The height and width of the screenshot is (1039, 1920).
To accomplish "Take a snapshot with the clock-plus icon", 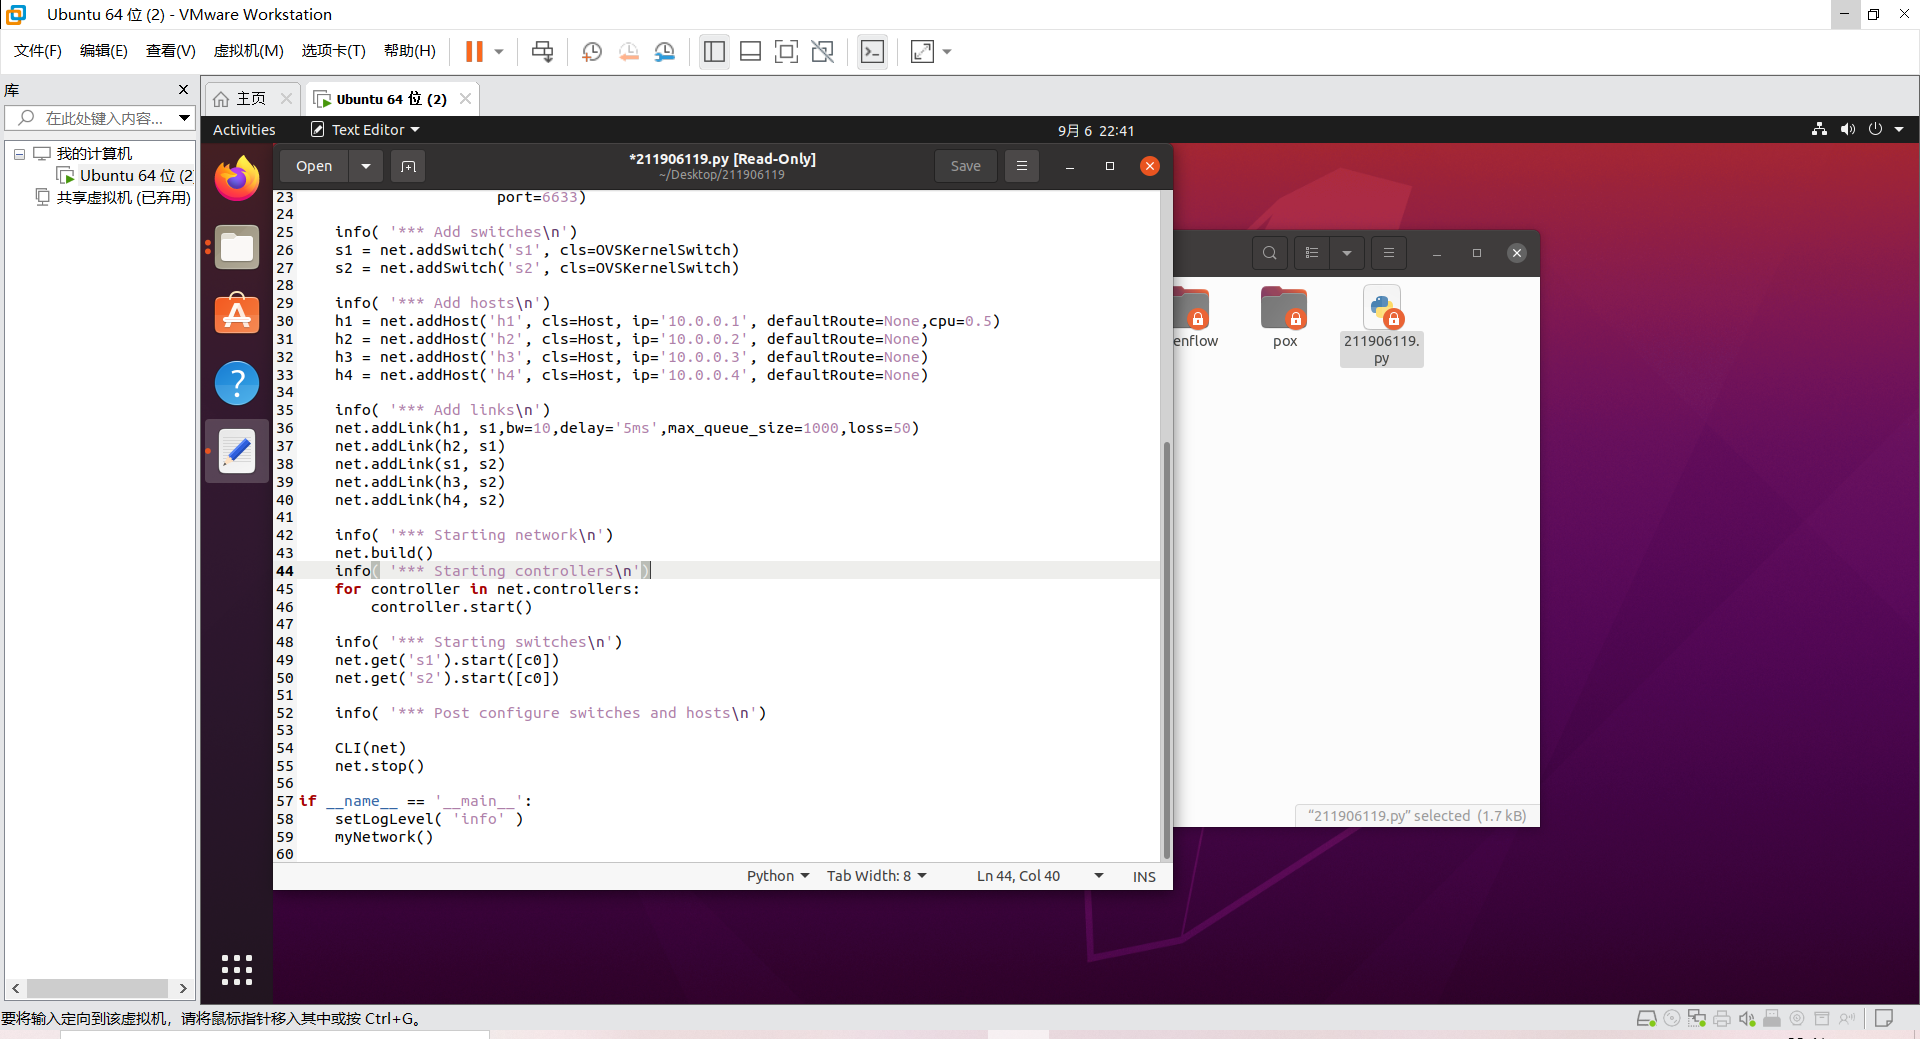I will coord(592,52).
